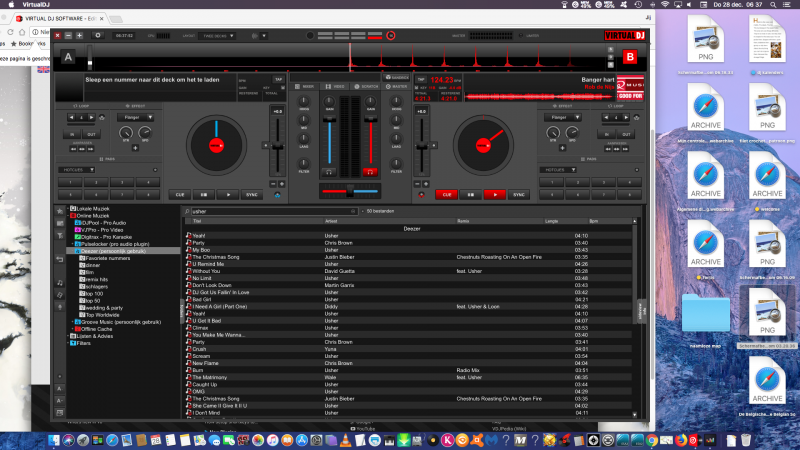Click deck A pitch minus button
The width and height of the screenshot is (800, 450).
coord(273,184)
